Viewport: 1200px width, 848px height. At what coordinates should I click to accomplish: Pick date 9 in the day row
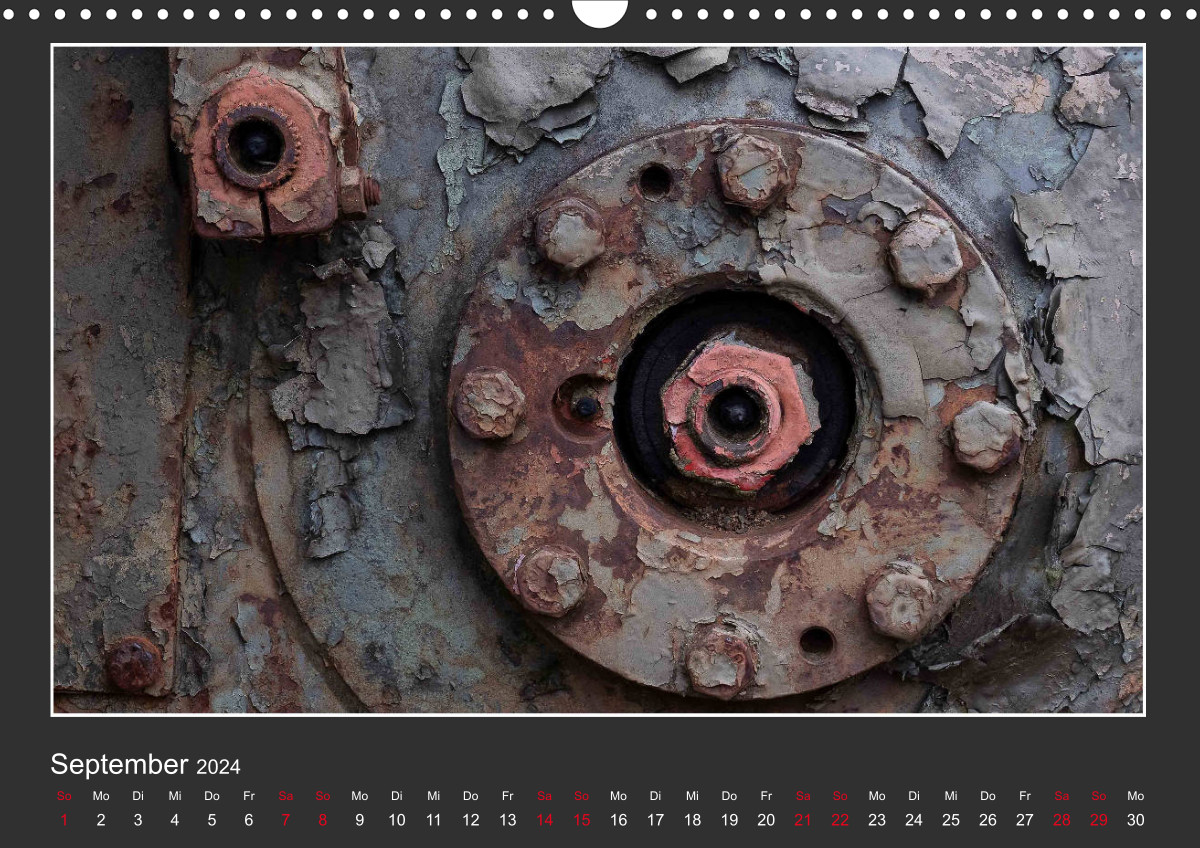click(x=360, y=820)
